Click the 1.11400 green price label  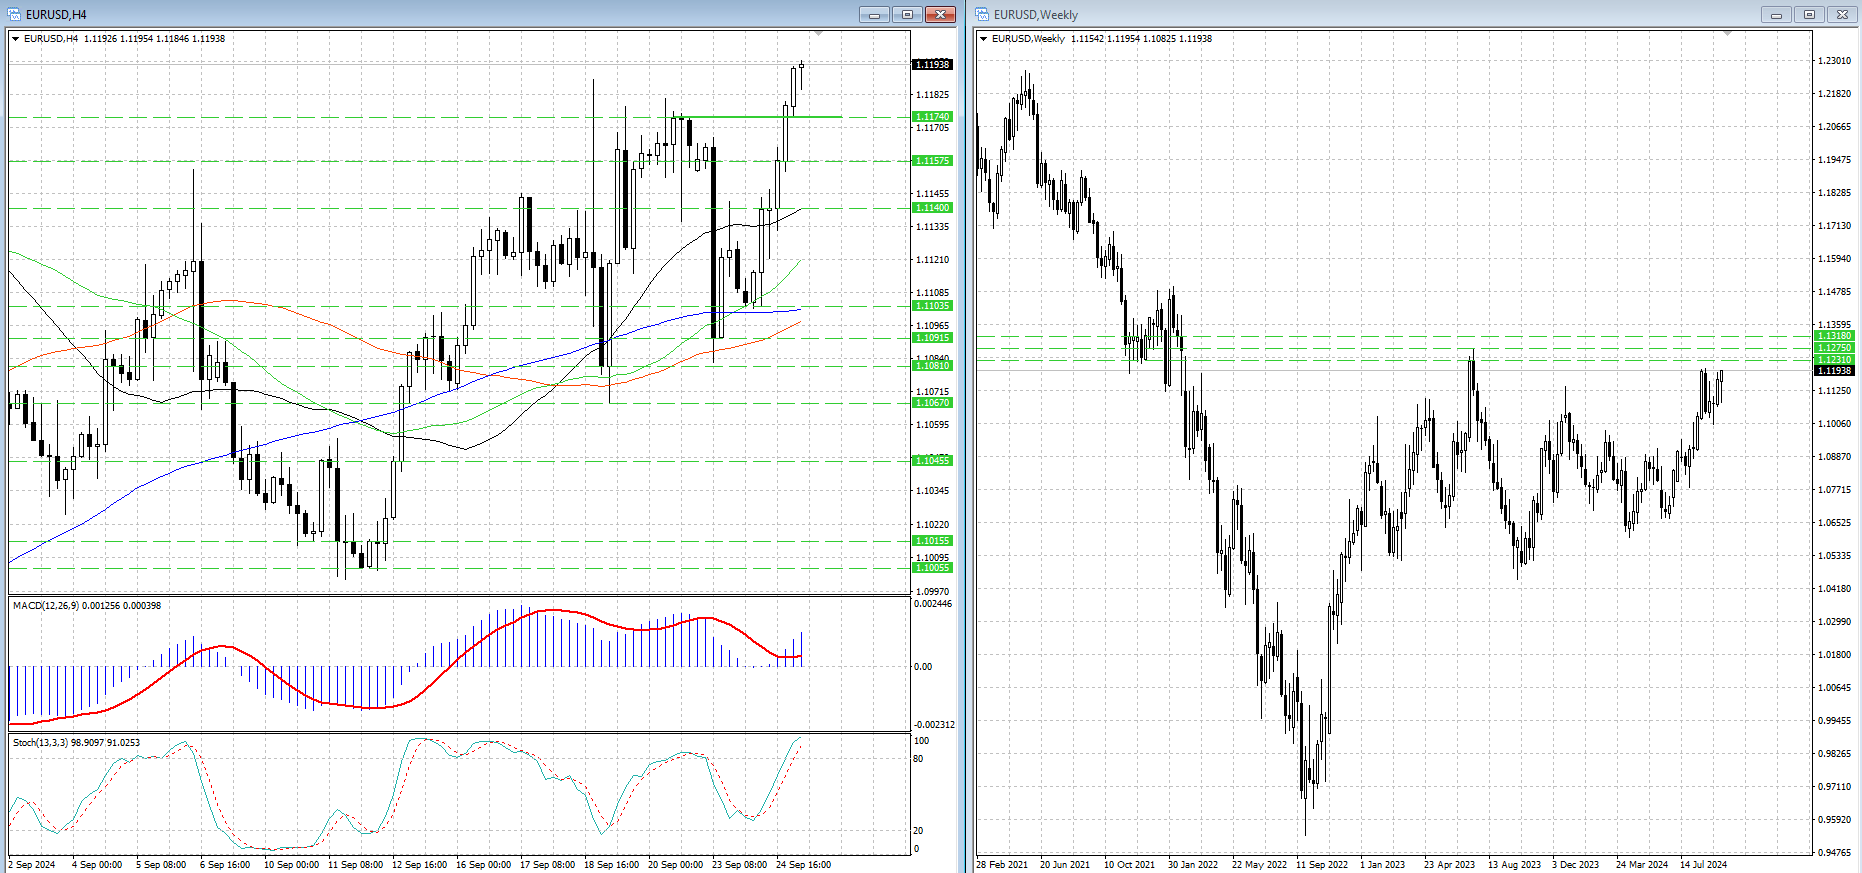tap(932, 208)
